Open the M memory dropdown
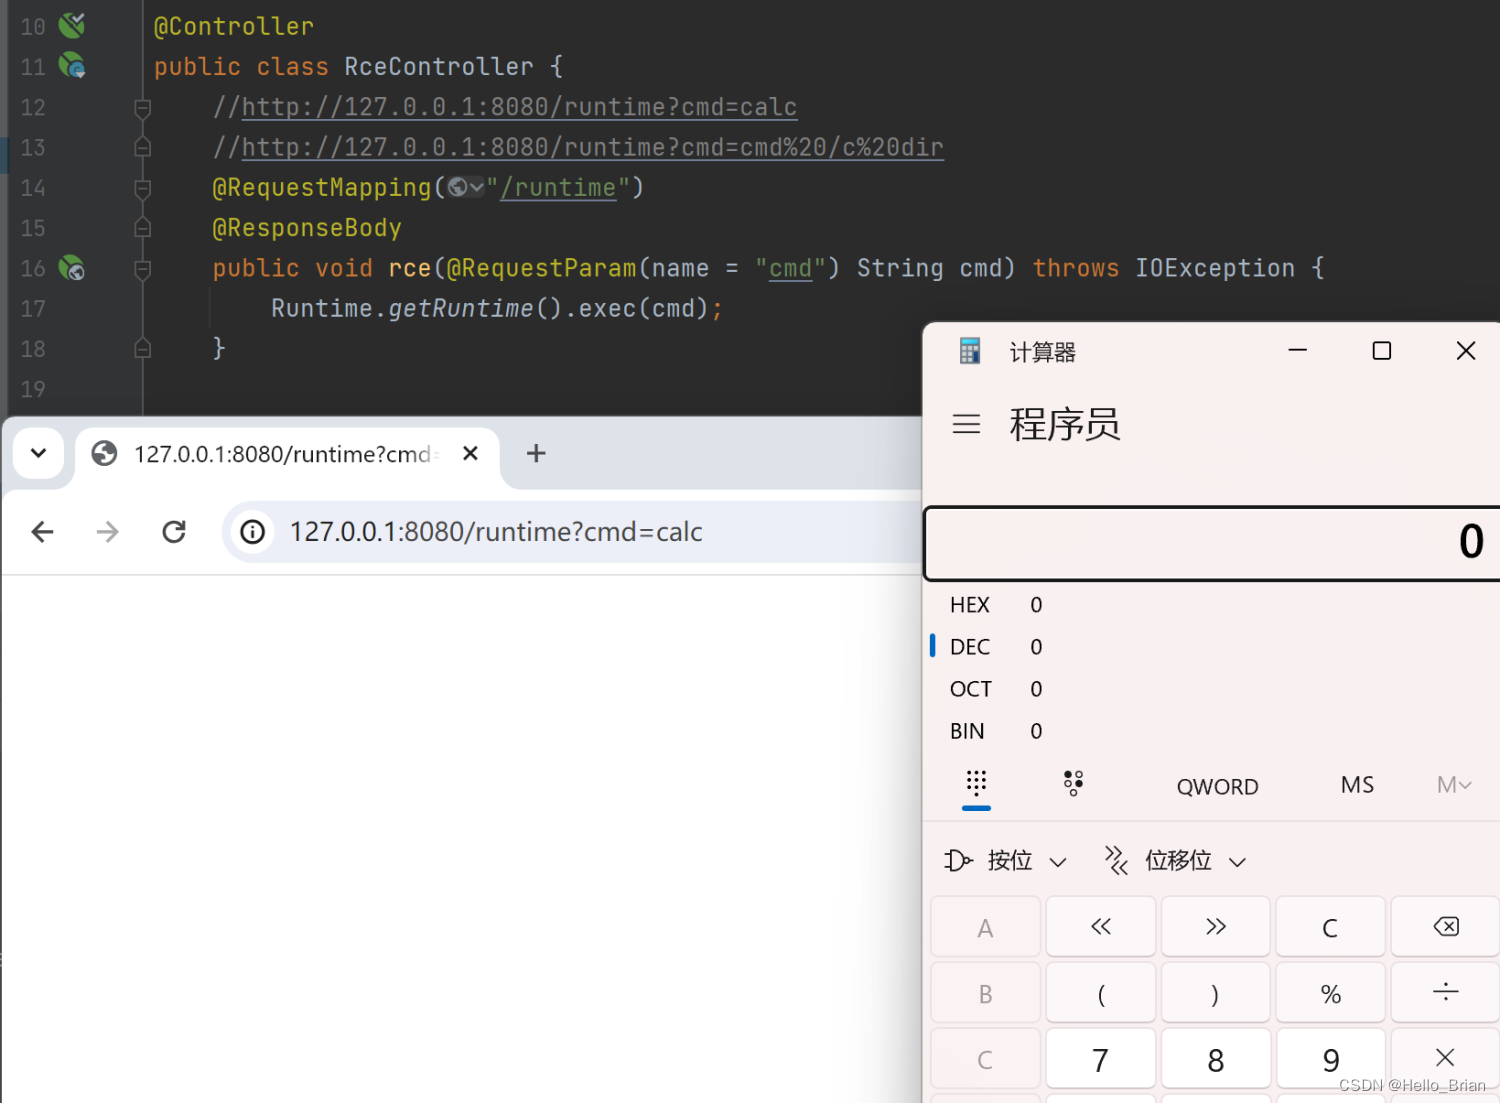 click(x=1454, y=785)
